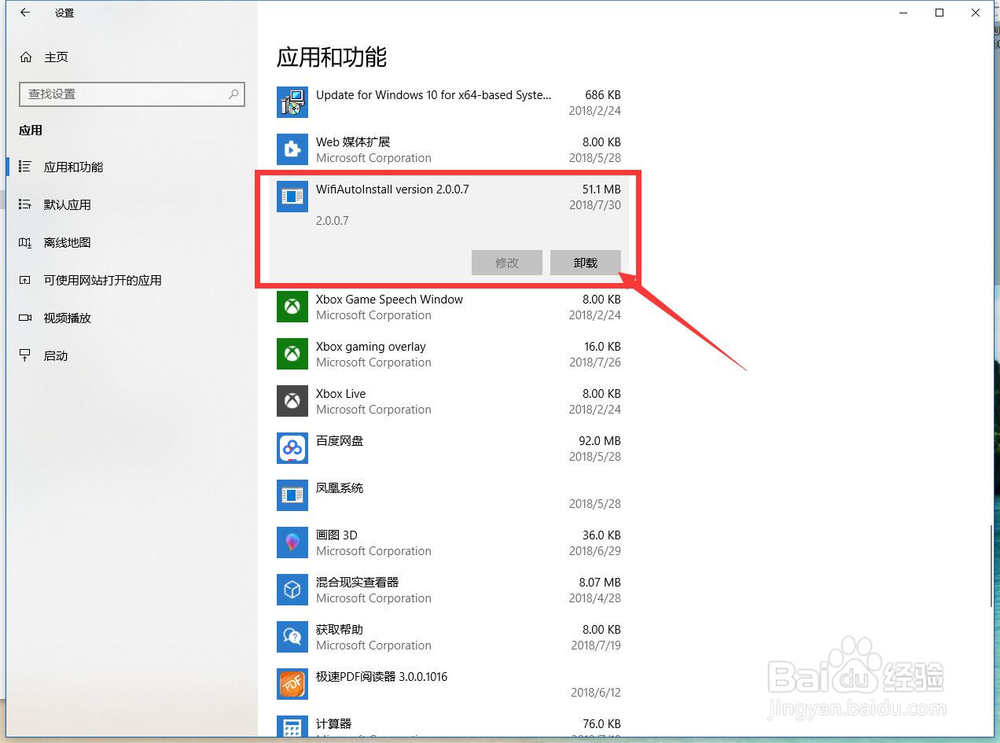The height and width of the screenshot is (743, 1000).
Task: Open 主页 settings home
Action: tap(56, 57)
